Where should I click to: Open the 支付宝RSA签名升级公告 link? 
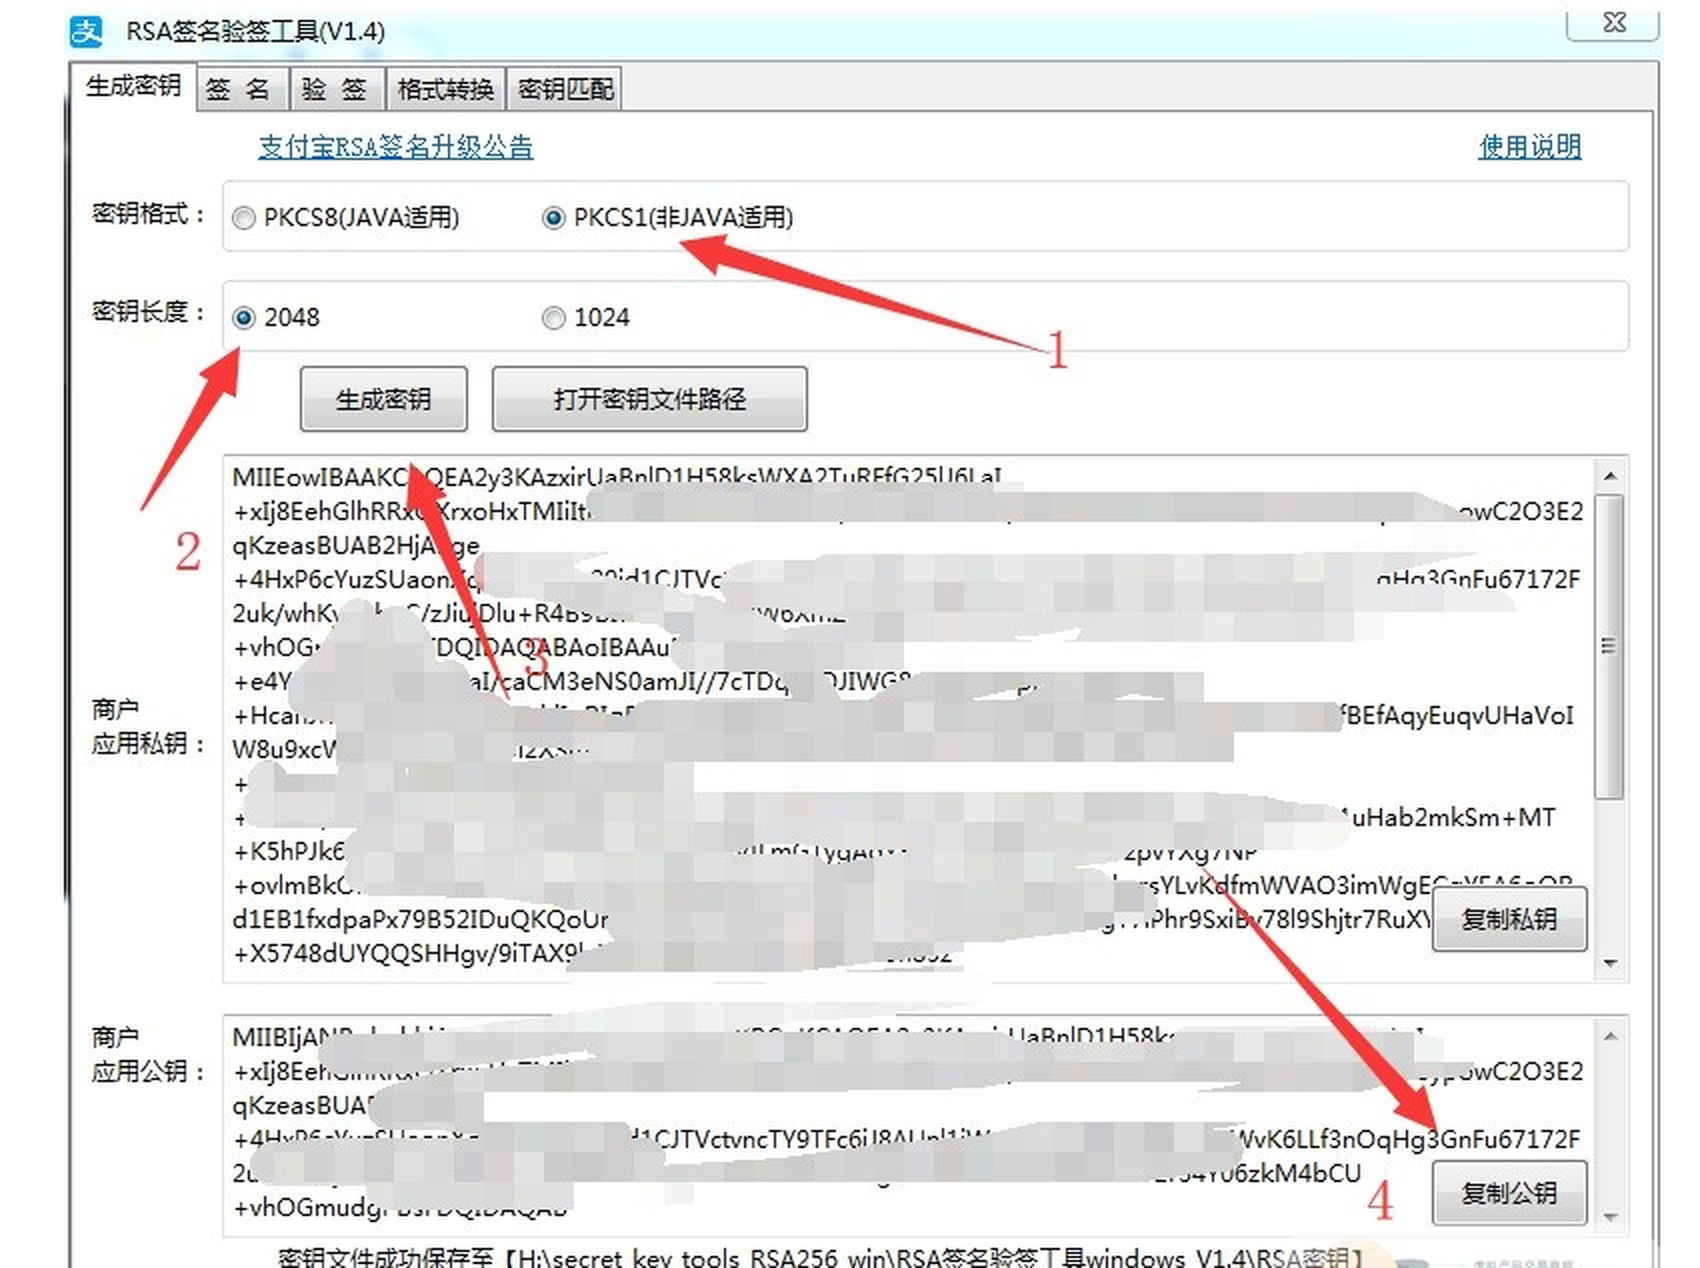pos(395,147)
